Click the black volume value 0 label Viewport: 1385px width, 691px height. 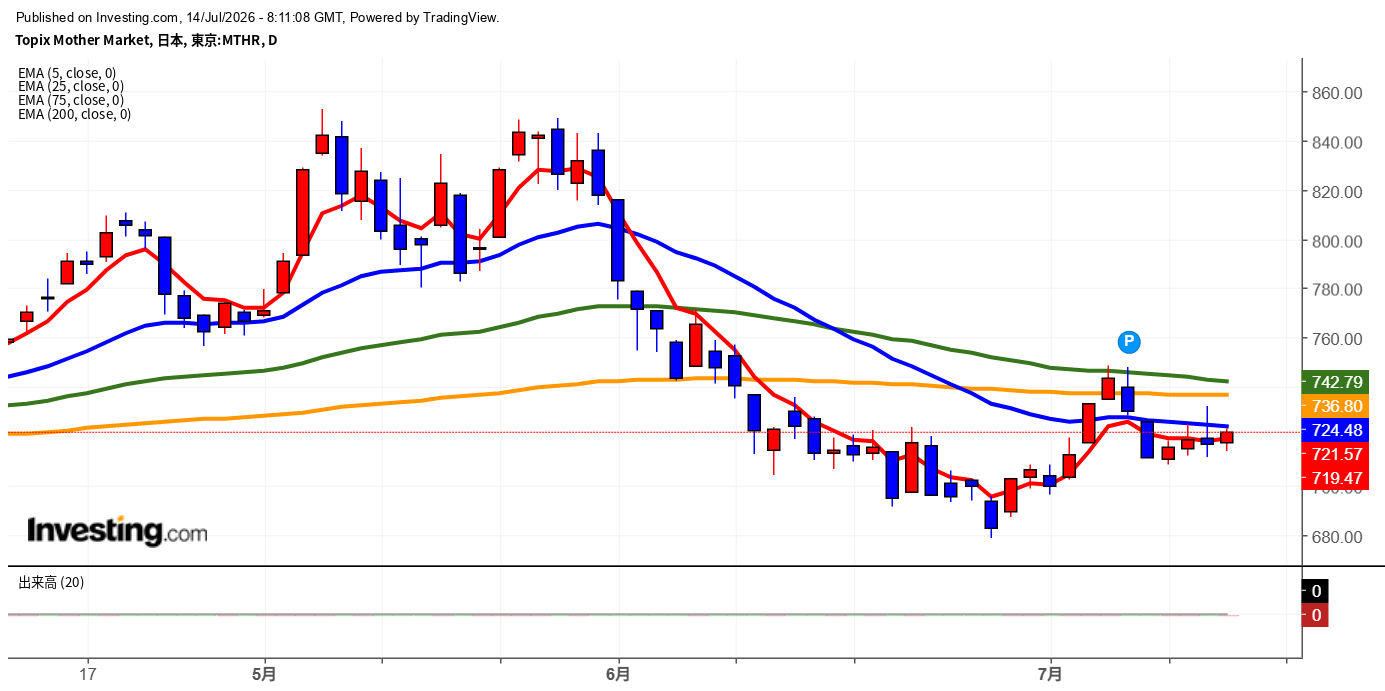1315,591
